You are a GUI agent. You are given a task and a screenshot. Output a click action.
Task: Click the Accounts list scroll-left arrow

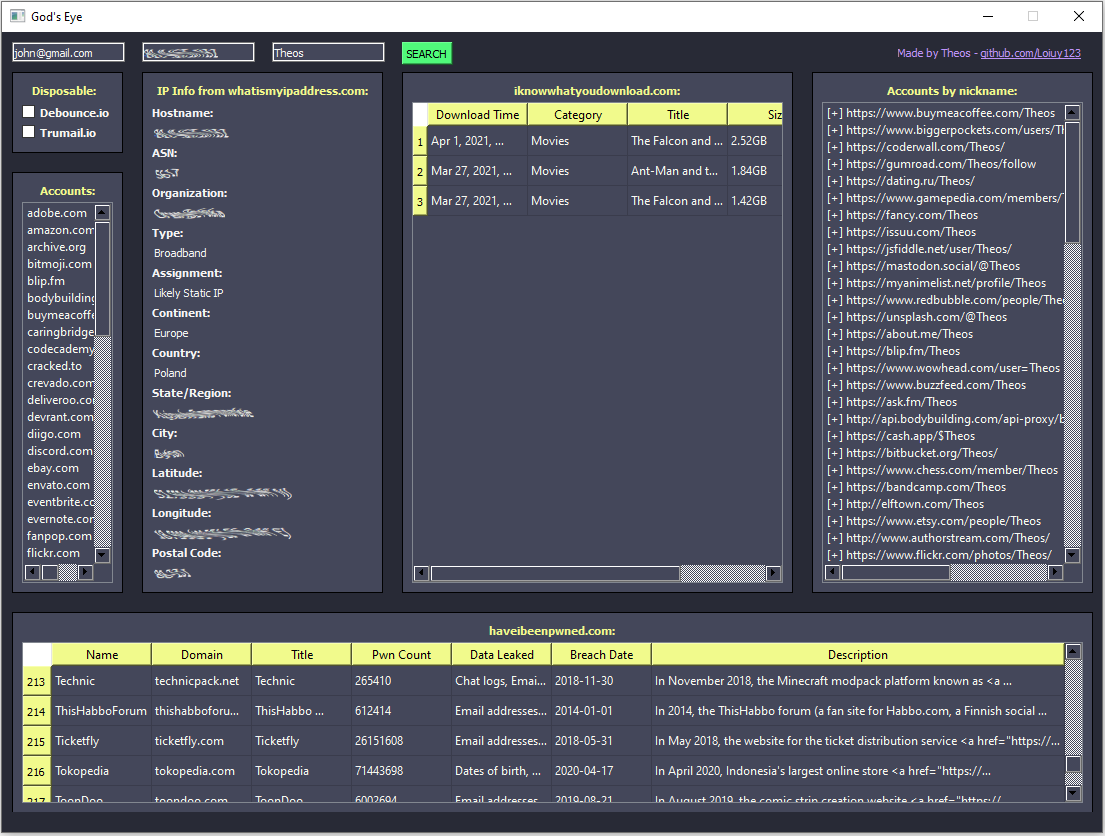[32, 572]
